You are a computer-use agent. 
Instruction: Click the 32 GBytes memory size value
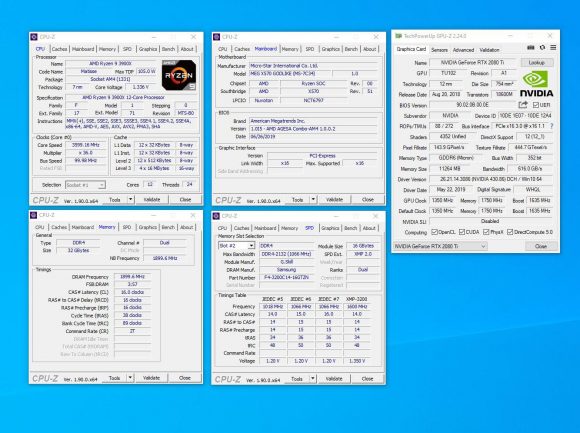click(78, 250)
